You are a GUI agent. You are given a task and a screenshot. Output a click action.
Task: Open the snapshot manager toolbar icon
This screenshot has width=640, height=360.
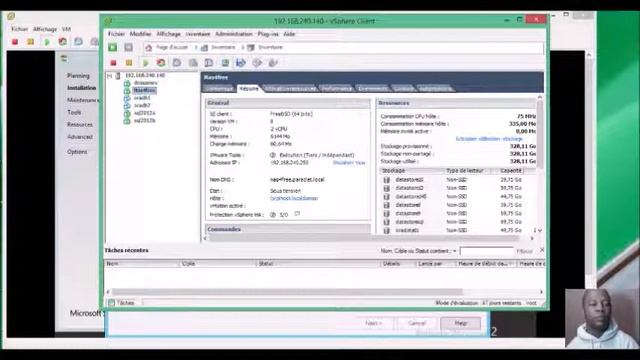click(x=209, y=63)
